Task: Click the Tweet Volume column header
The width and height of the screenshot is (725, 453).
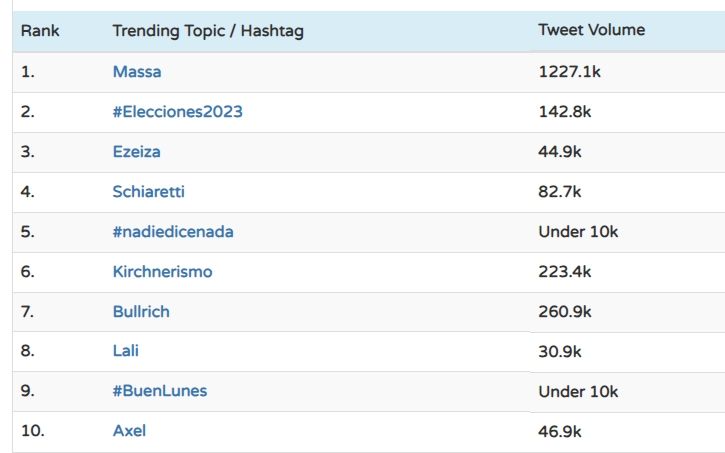Action: click(591, 30)
